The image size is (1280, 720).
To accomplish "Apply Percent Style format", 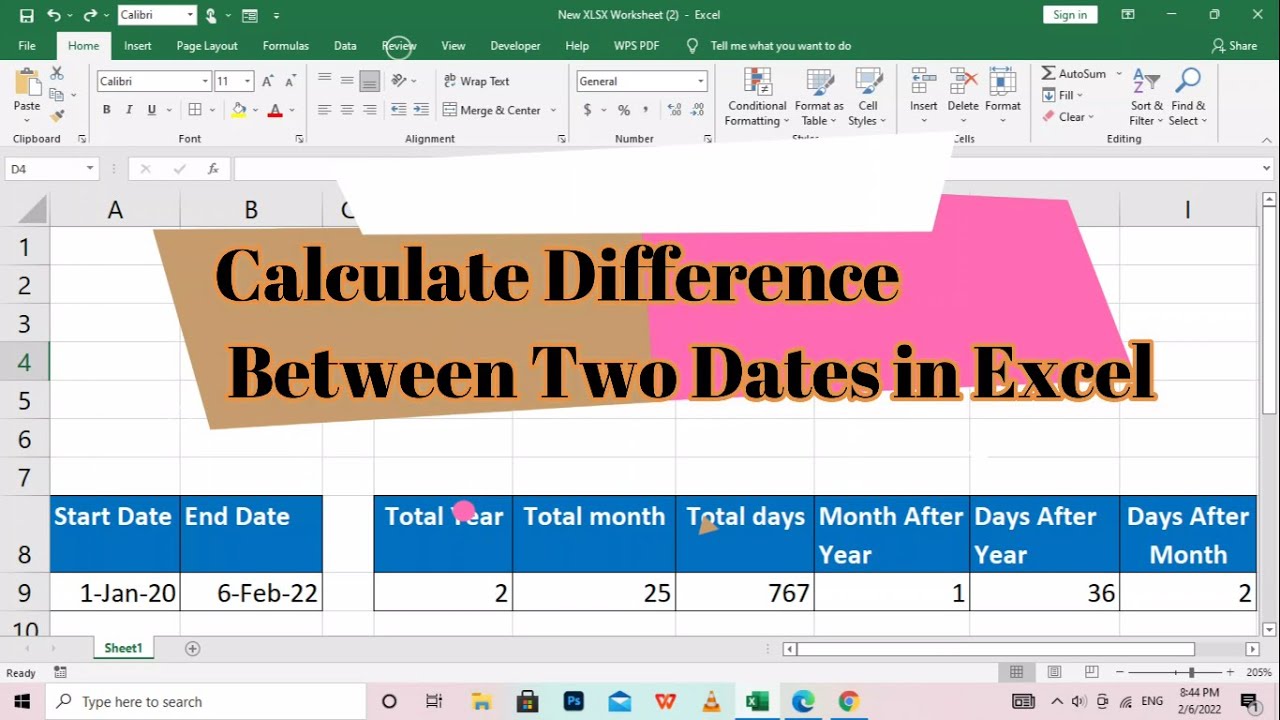I will [x=624, y=110].
